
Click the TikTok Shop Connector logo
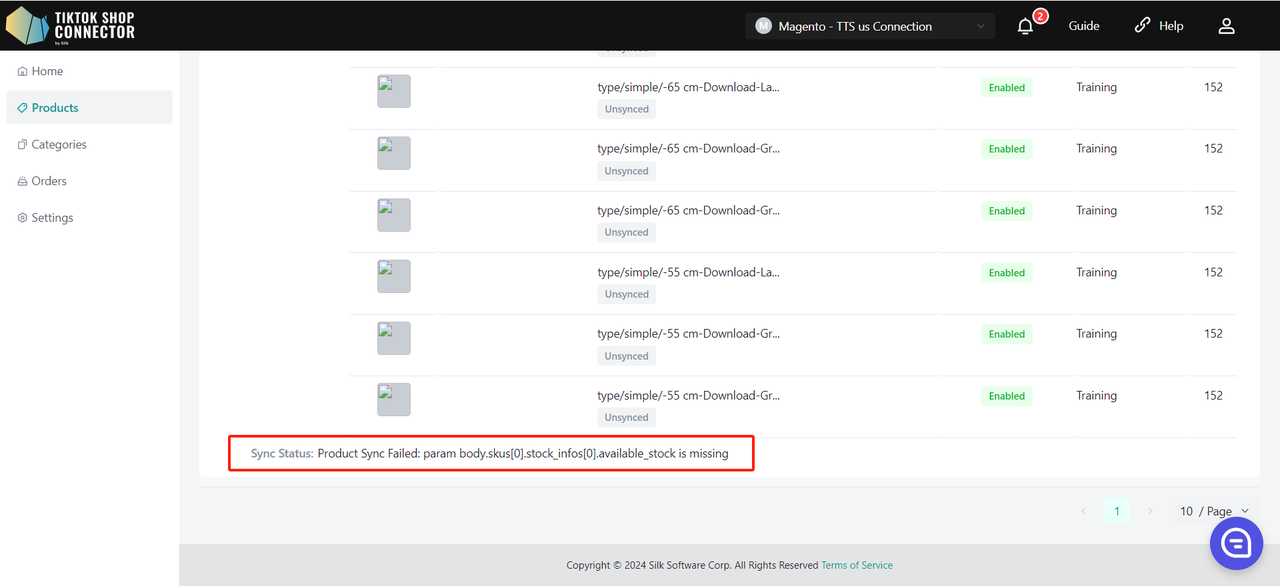(x=70, y=25)
